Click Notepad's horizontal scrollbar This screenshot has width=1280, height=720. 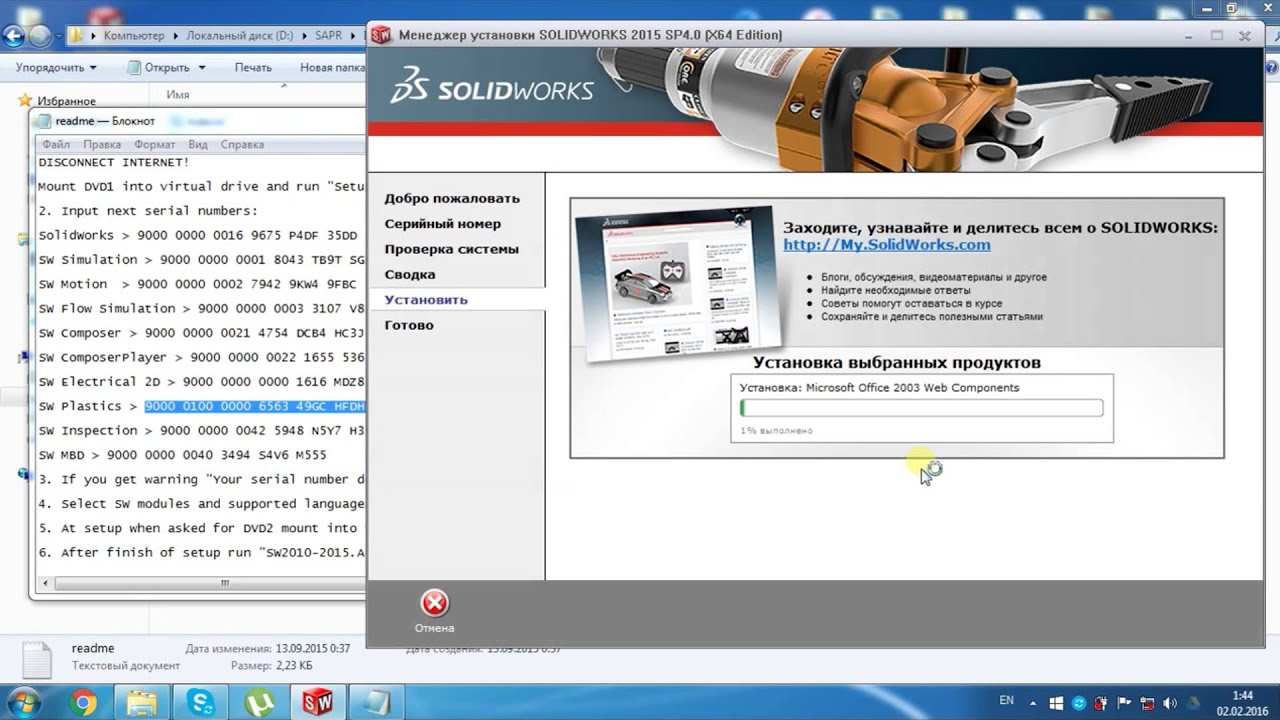click(200, 582)
